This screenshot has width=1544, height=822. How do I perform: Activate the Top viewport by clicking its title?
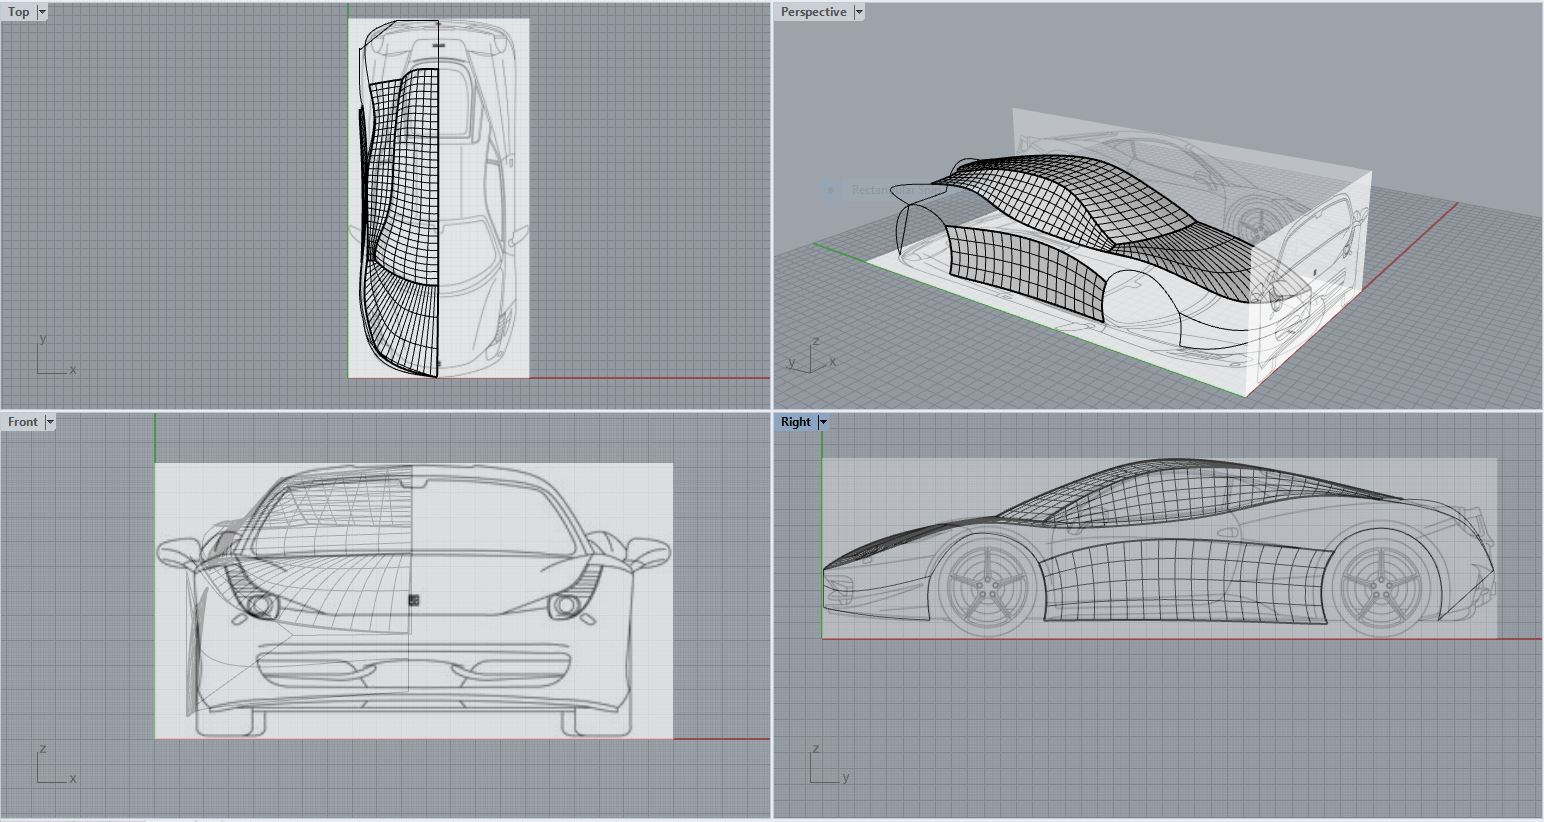click(x=17, y=11)
